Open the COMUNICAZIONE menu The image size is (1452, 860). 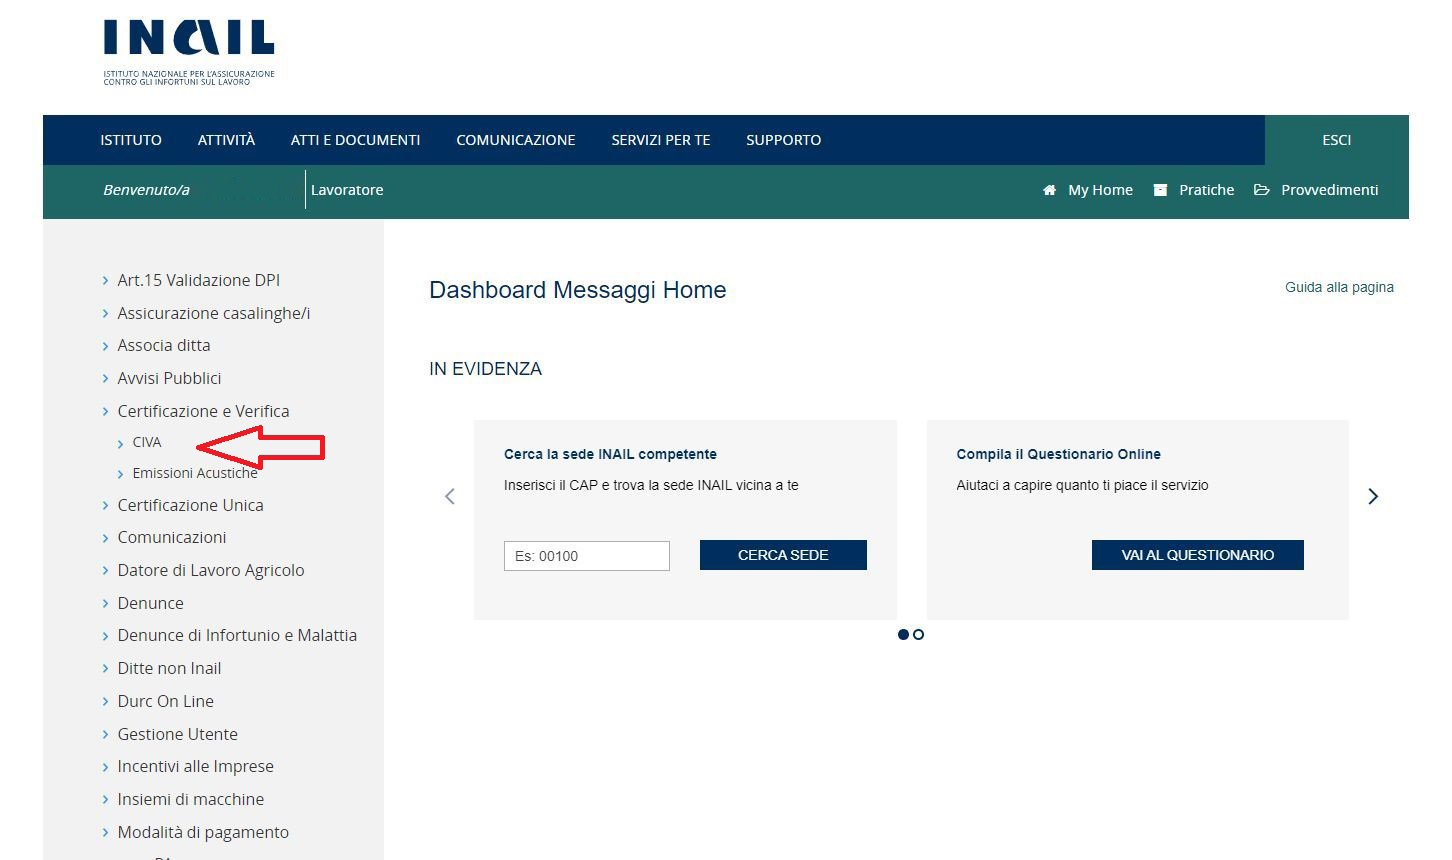[x=516, y=140]
